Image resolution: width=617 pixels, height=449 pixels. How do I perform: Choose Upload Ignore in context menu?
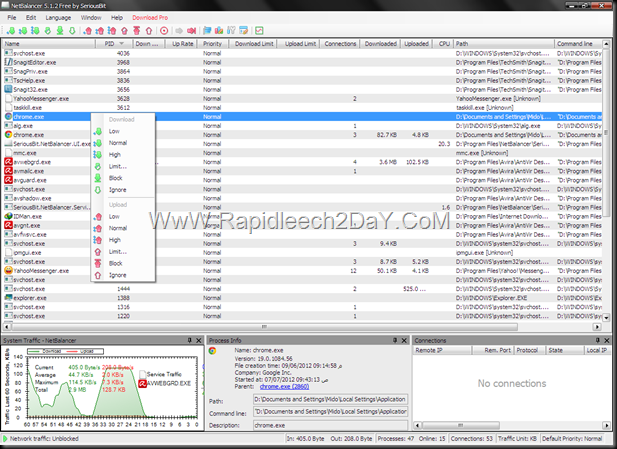pos(123,275)
